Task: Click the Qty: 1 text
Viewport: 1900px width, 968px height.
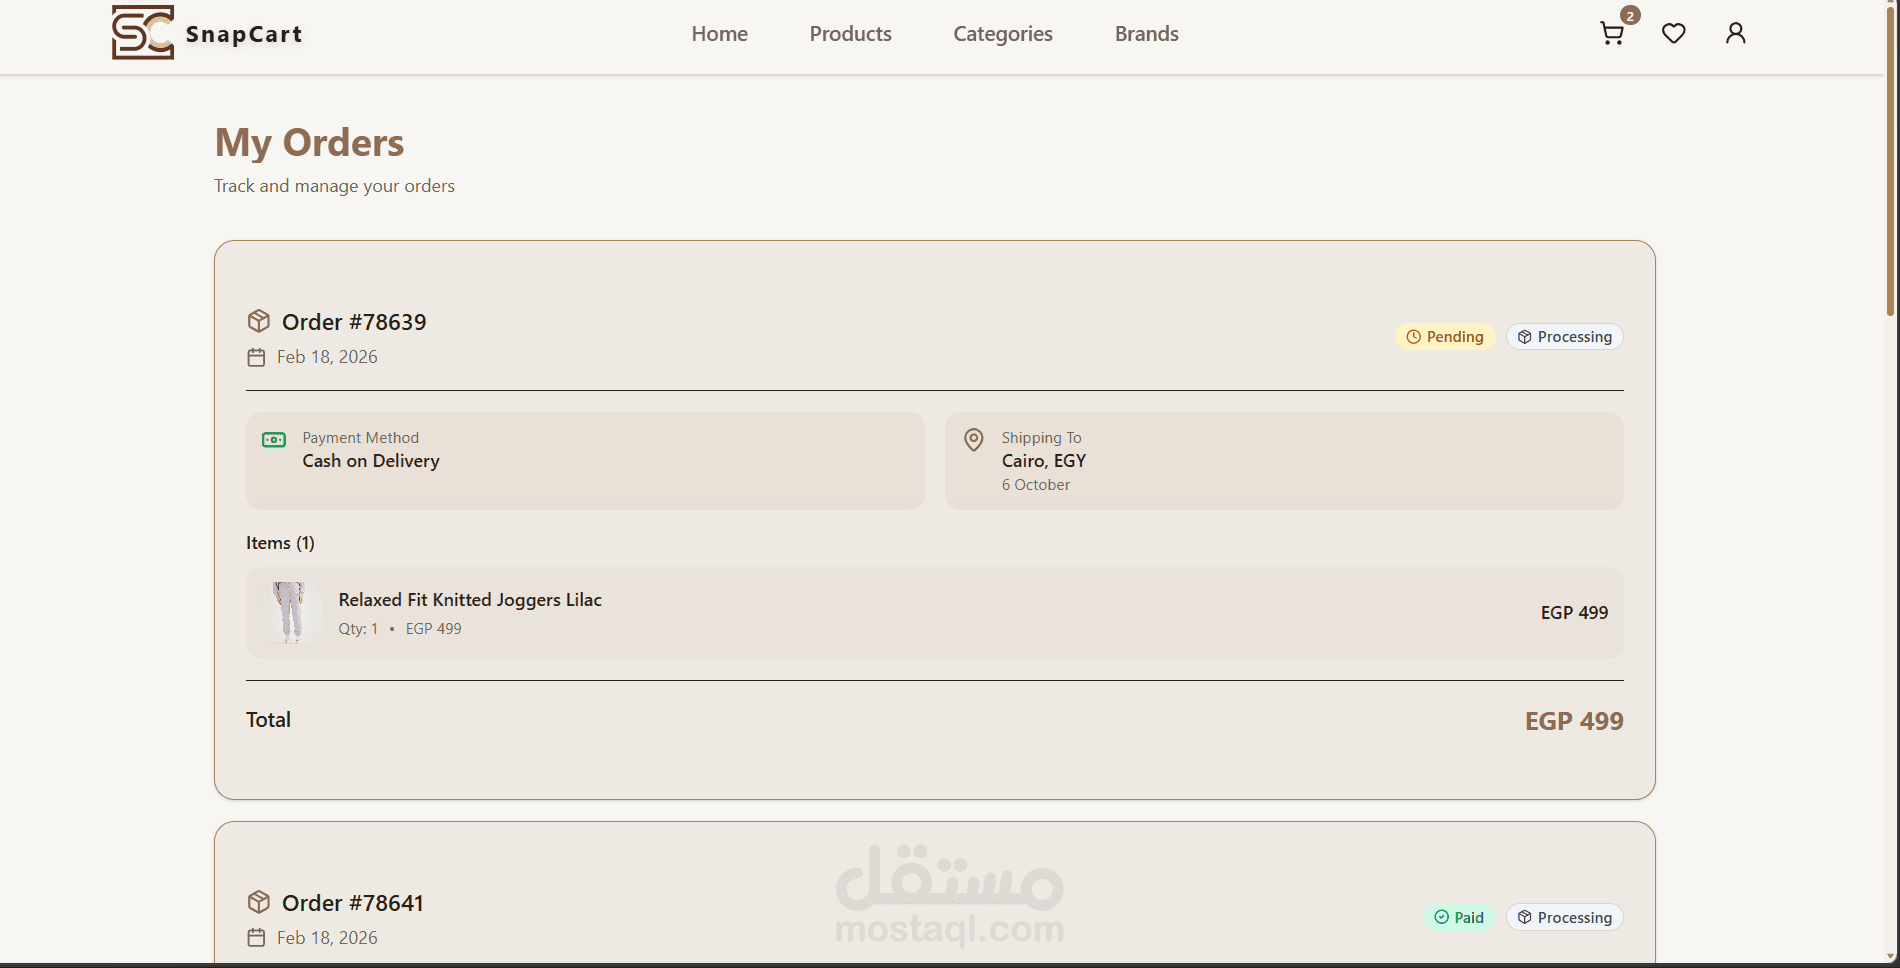Action: [358, 629]
